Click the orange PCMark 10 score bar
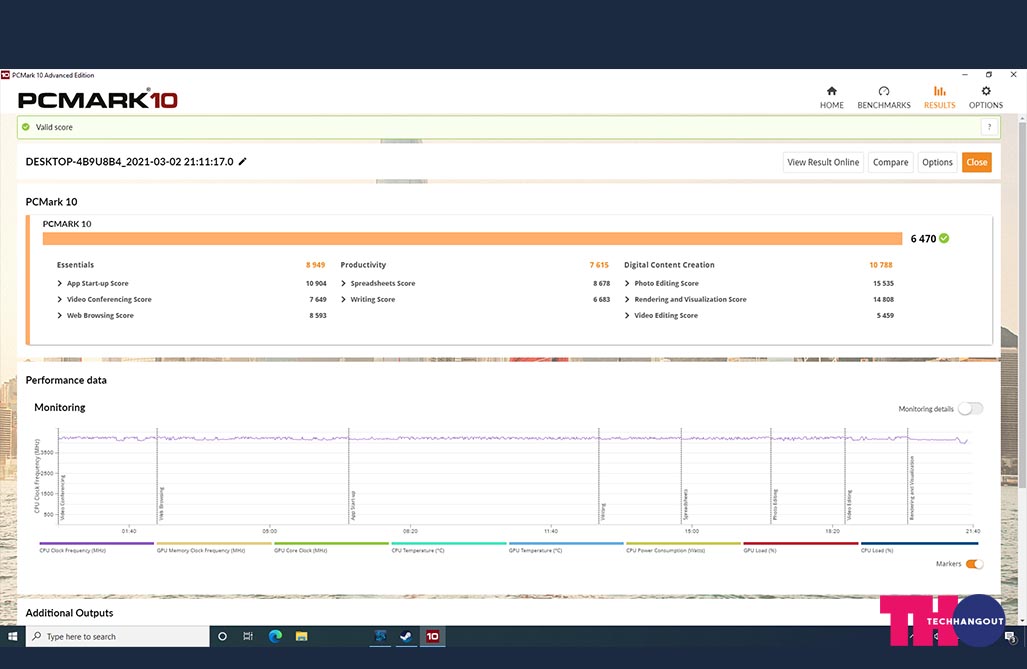Viewport: 1027px width, 669px height. point(472,239)
